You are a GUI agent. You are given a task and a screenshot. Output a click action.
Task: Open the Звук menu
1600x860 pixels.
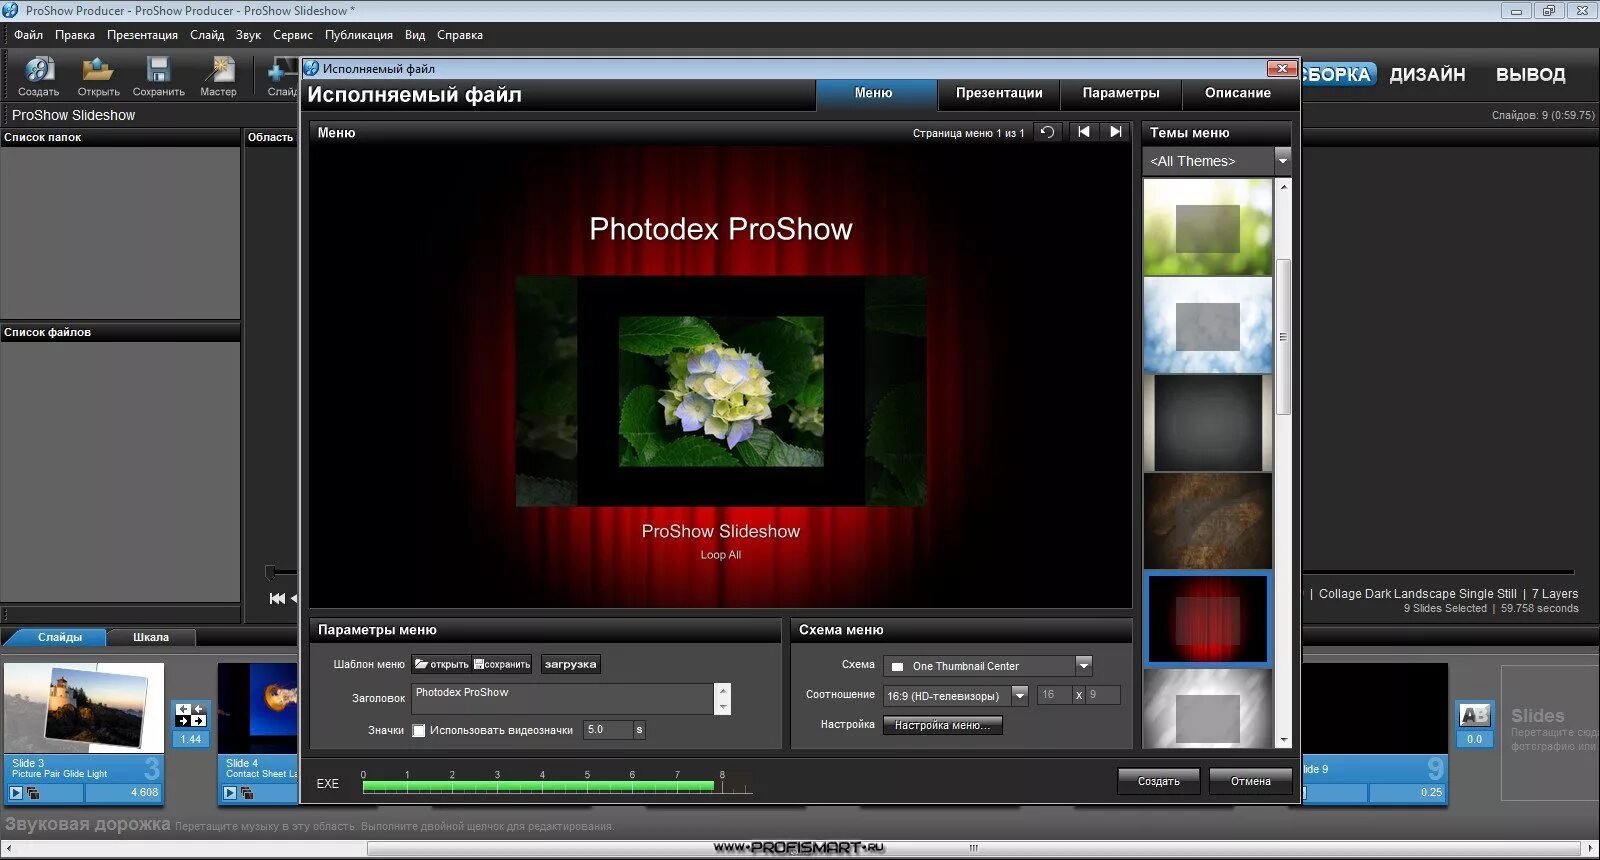point(248,35)
